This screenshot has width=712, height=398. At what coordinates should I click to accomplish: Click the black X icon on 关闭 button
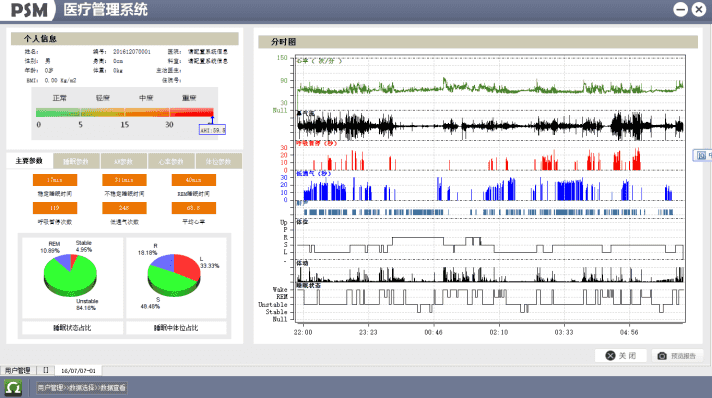(x=610, y=356)
